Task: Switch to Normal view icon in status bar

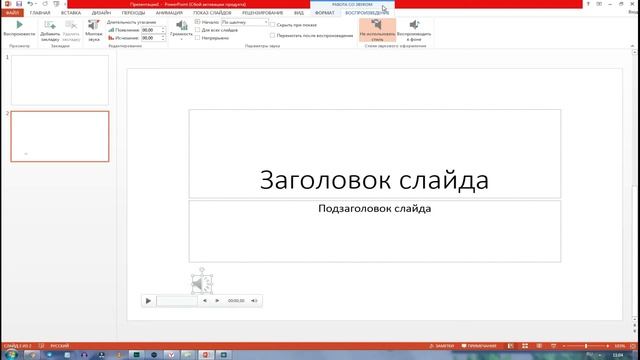Action: (x=511, y=346)
